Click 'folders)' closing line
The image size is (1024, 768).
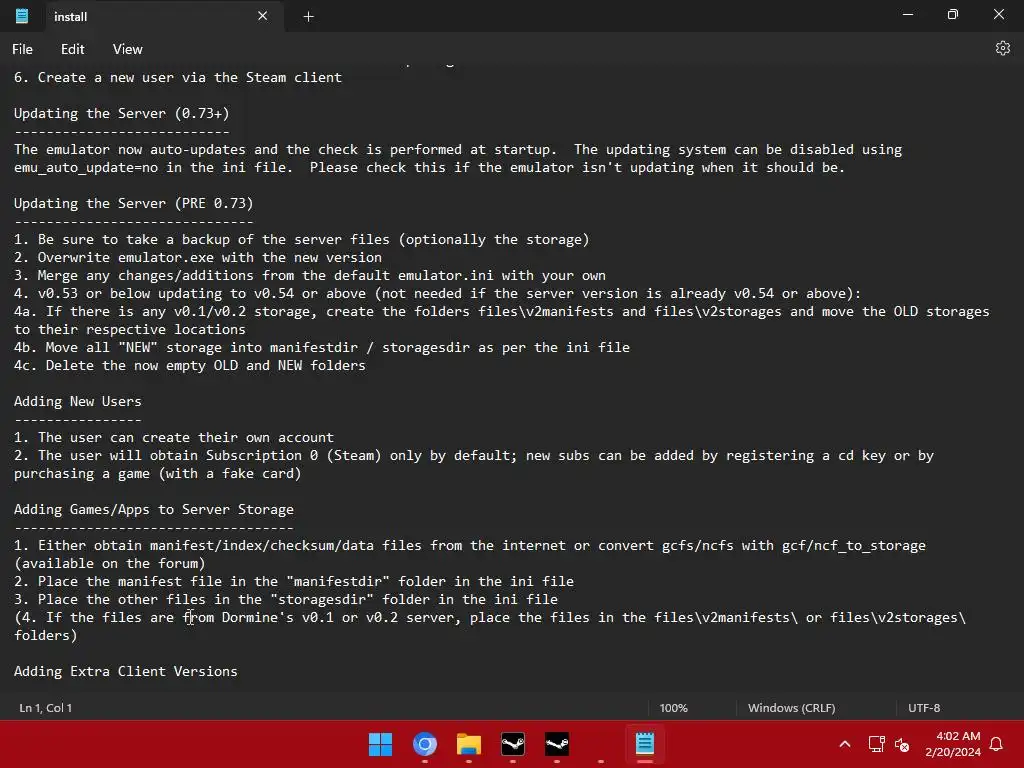coord(46,635)
